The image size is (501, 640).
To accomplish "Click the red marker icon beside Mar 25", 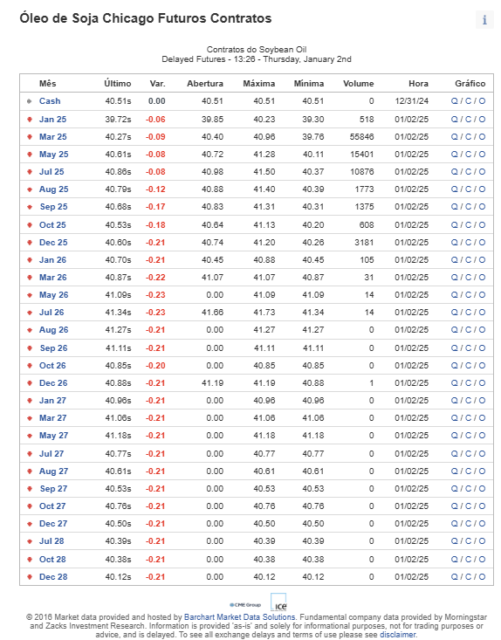I will pyautogui.click(x=29, y=137).
